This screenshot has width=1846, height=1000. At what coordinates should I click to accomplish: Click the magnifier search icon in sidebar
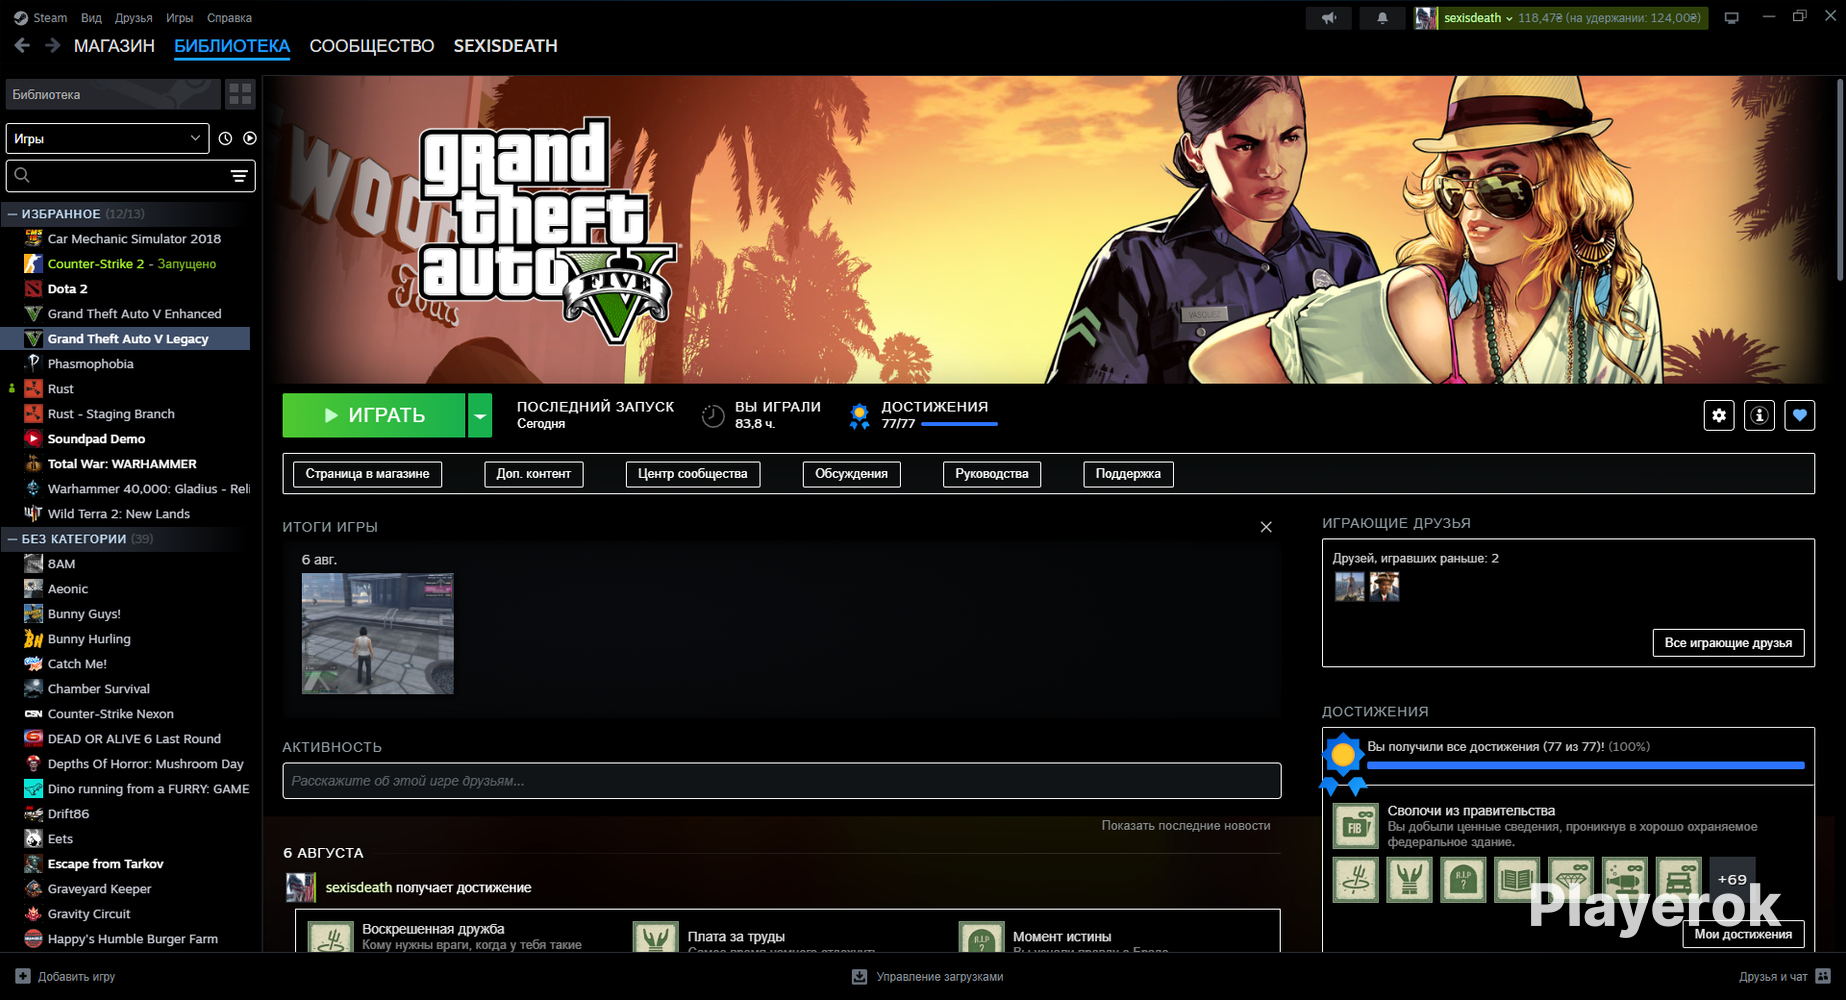pyautogui.click(x=22, y=176)
